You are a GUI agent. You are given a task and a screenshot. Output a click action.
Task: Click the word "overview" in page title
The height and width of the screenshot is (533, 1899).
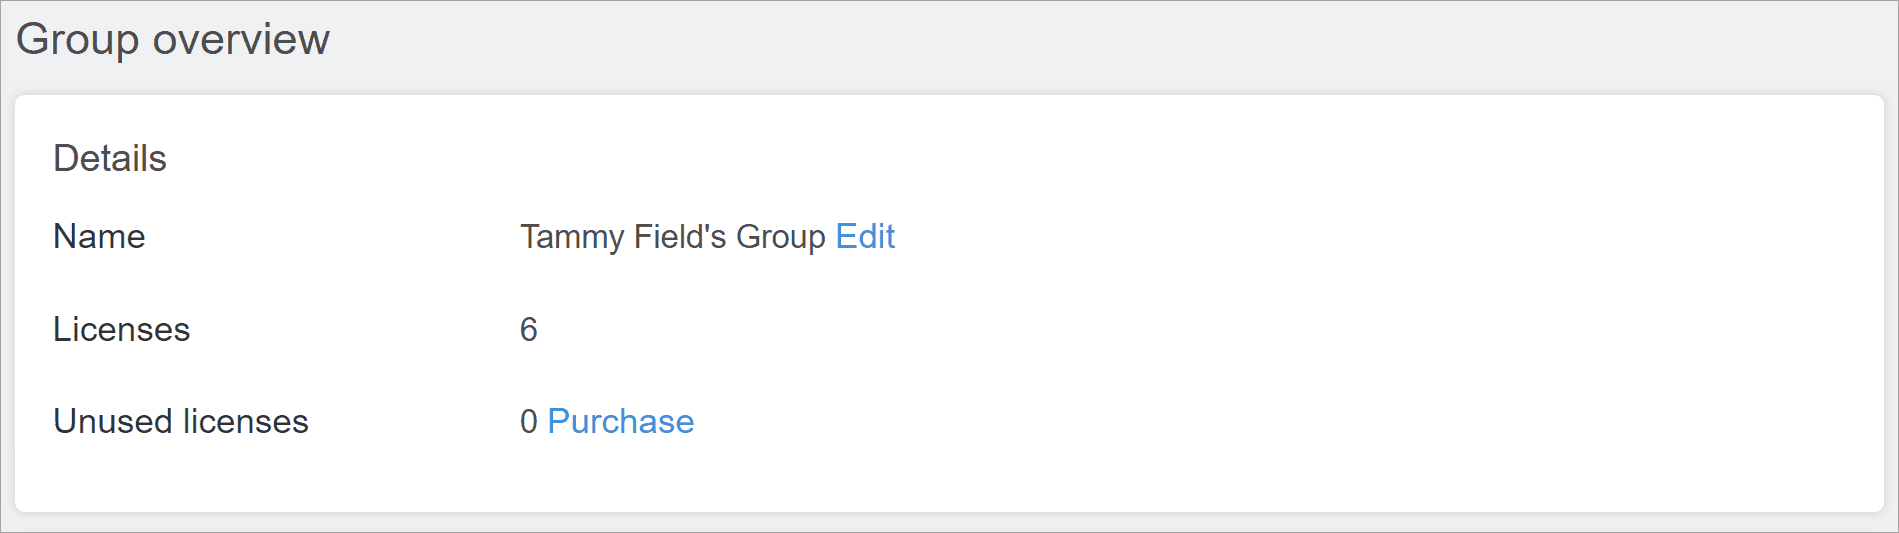[241, 40]
